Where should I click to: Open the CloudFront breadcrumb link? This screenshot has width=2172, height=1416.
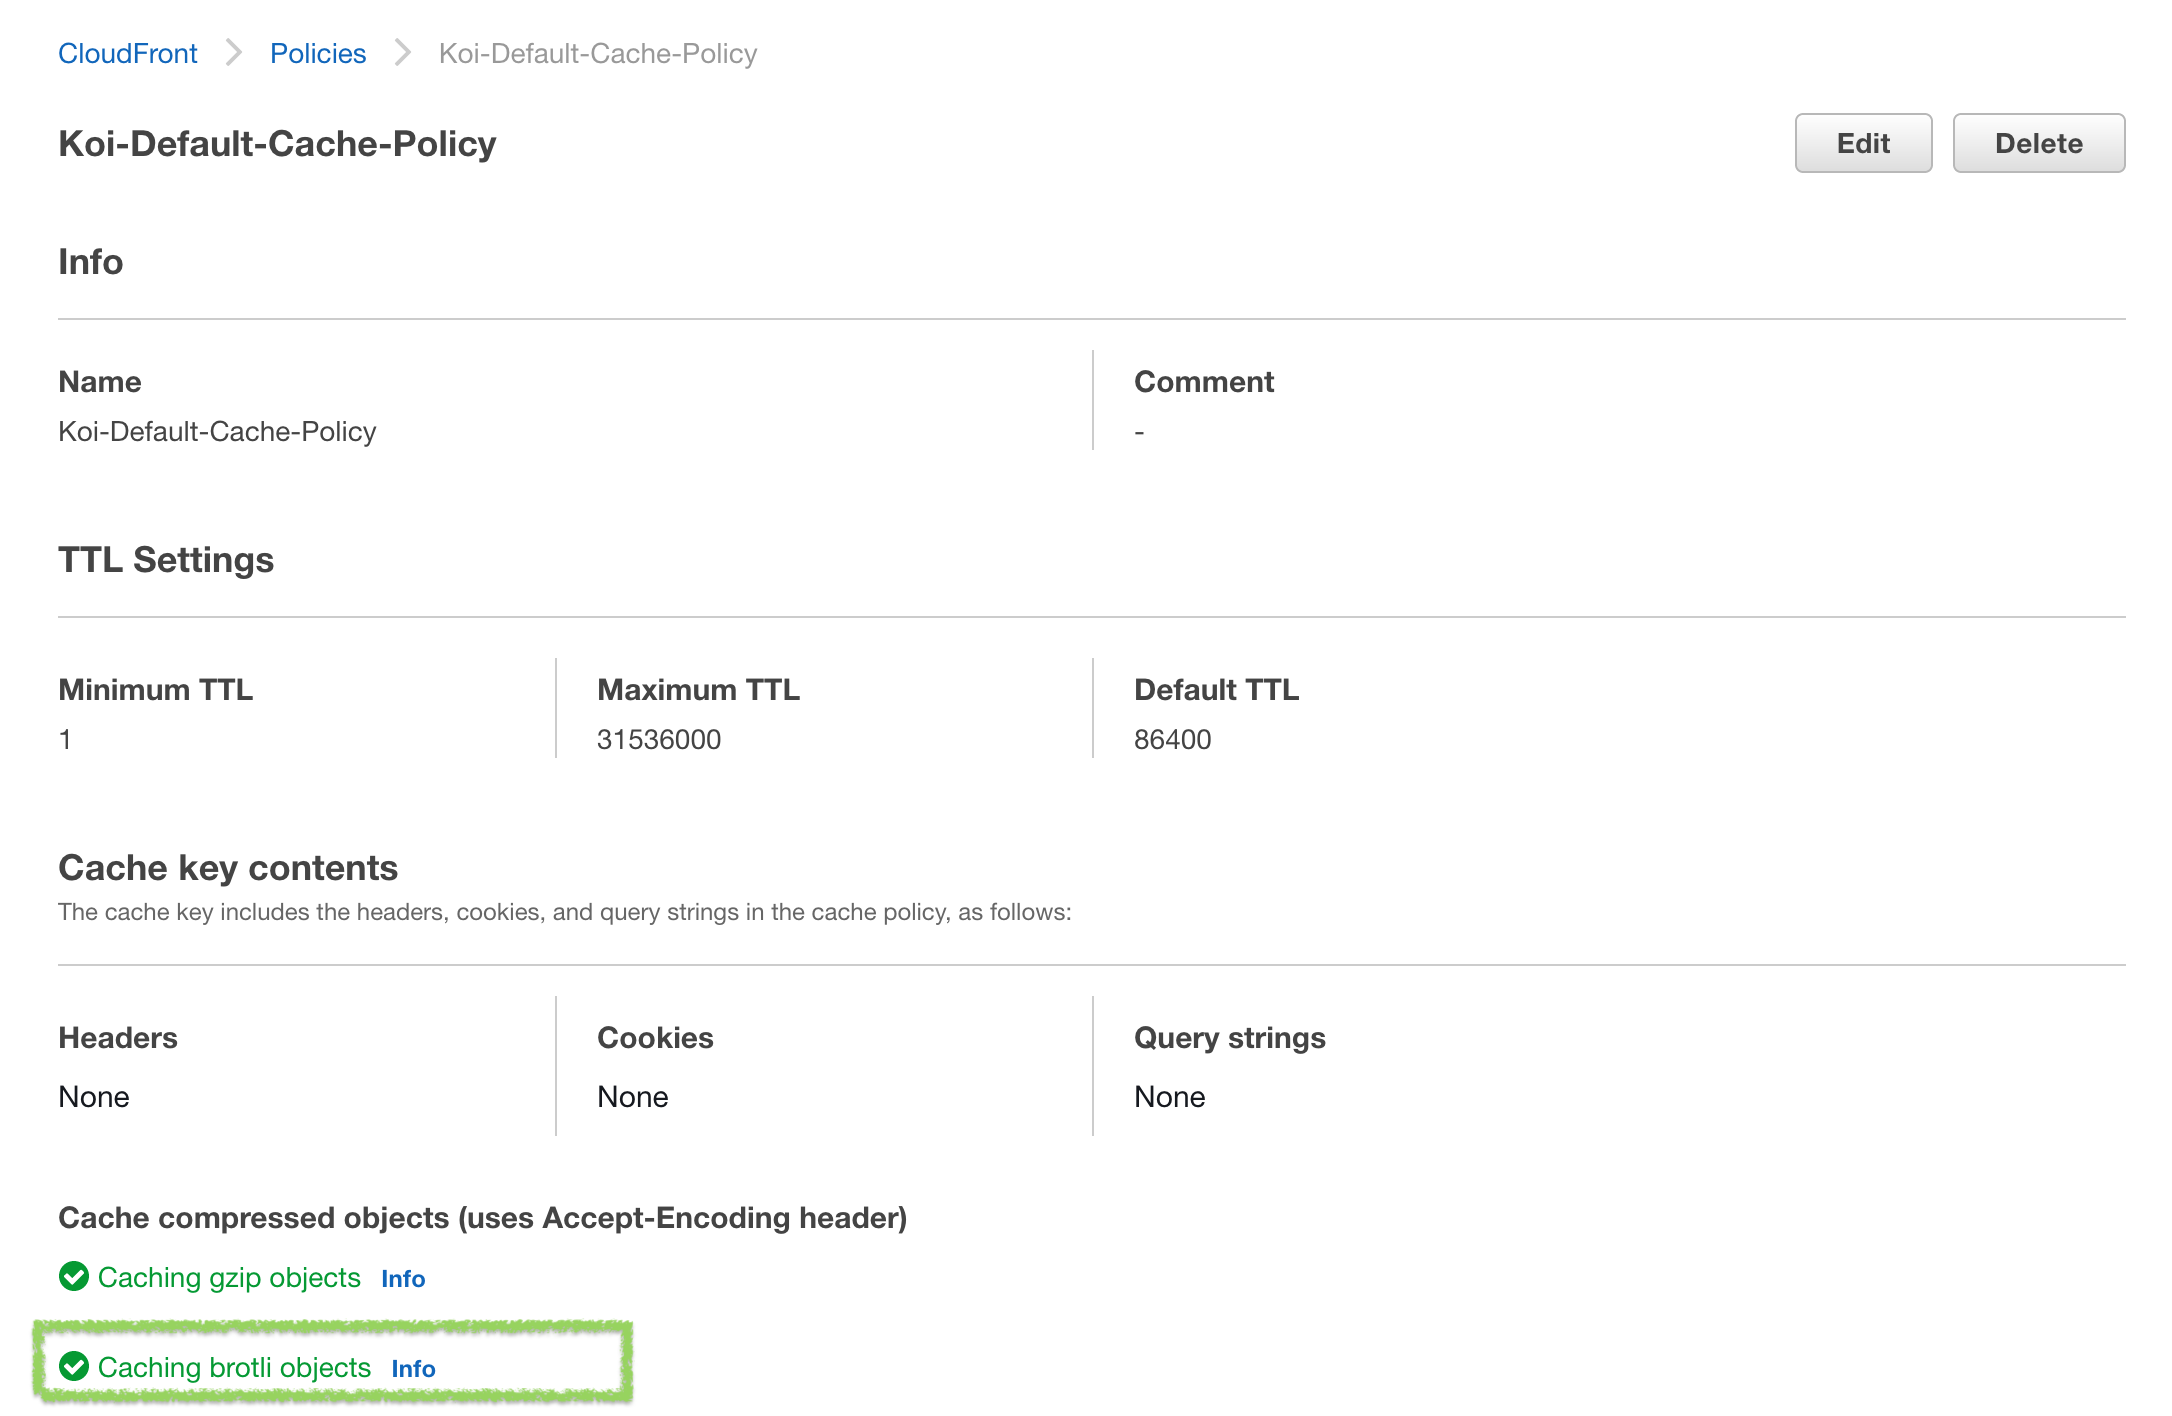pyautogui.click(x=128, y=53)
